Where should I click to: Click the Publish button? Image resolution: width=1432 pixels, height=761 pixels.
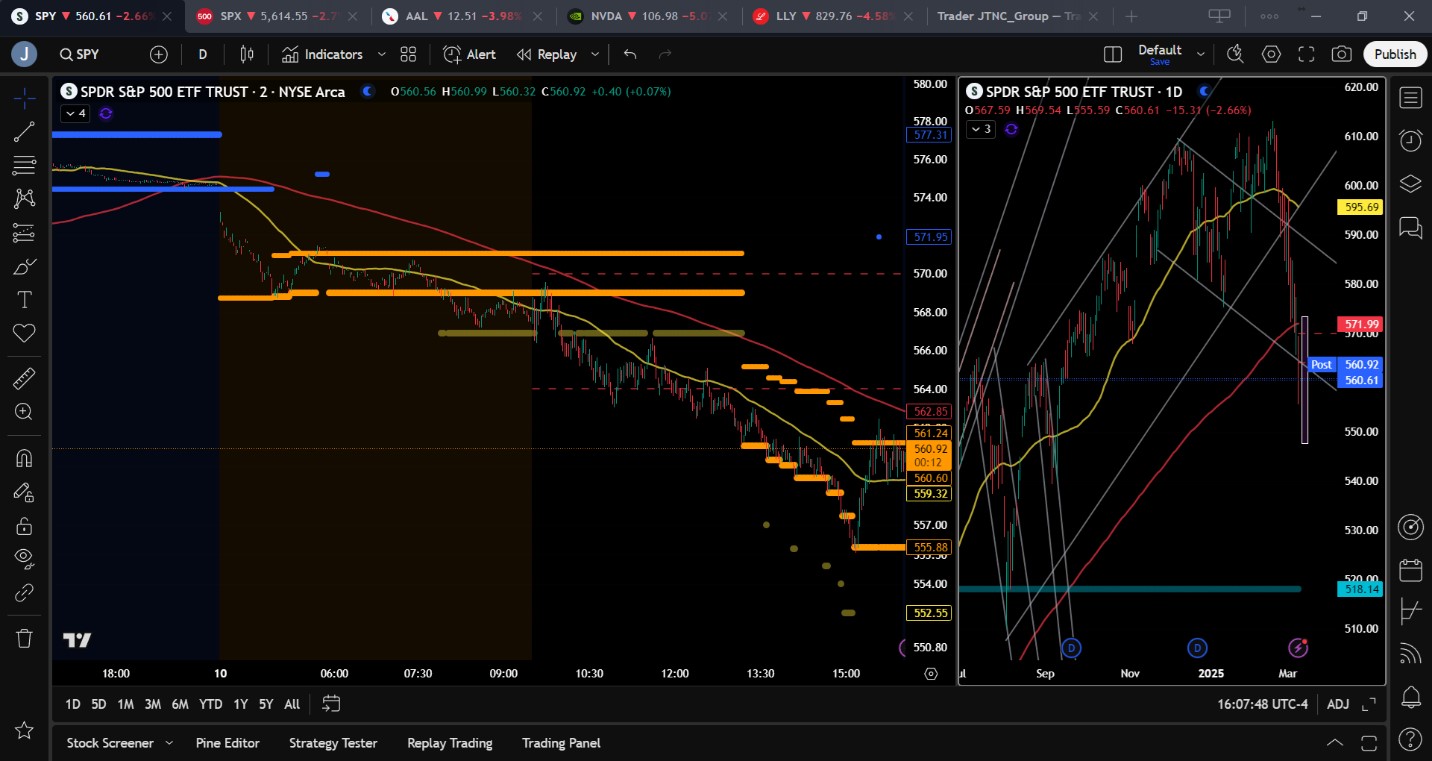point(1395,55)
